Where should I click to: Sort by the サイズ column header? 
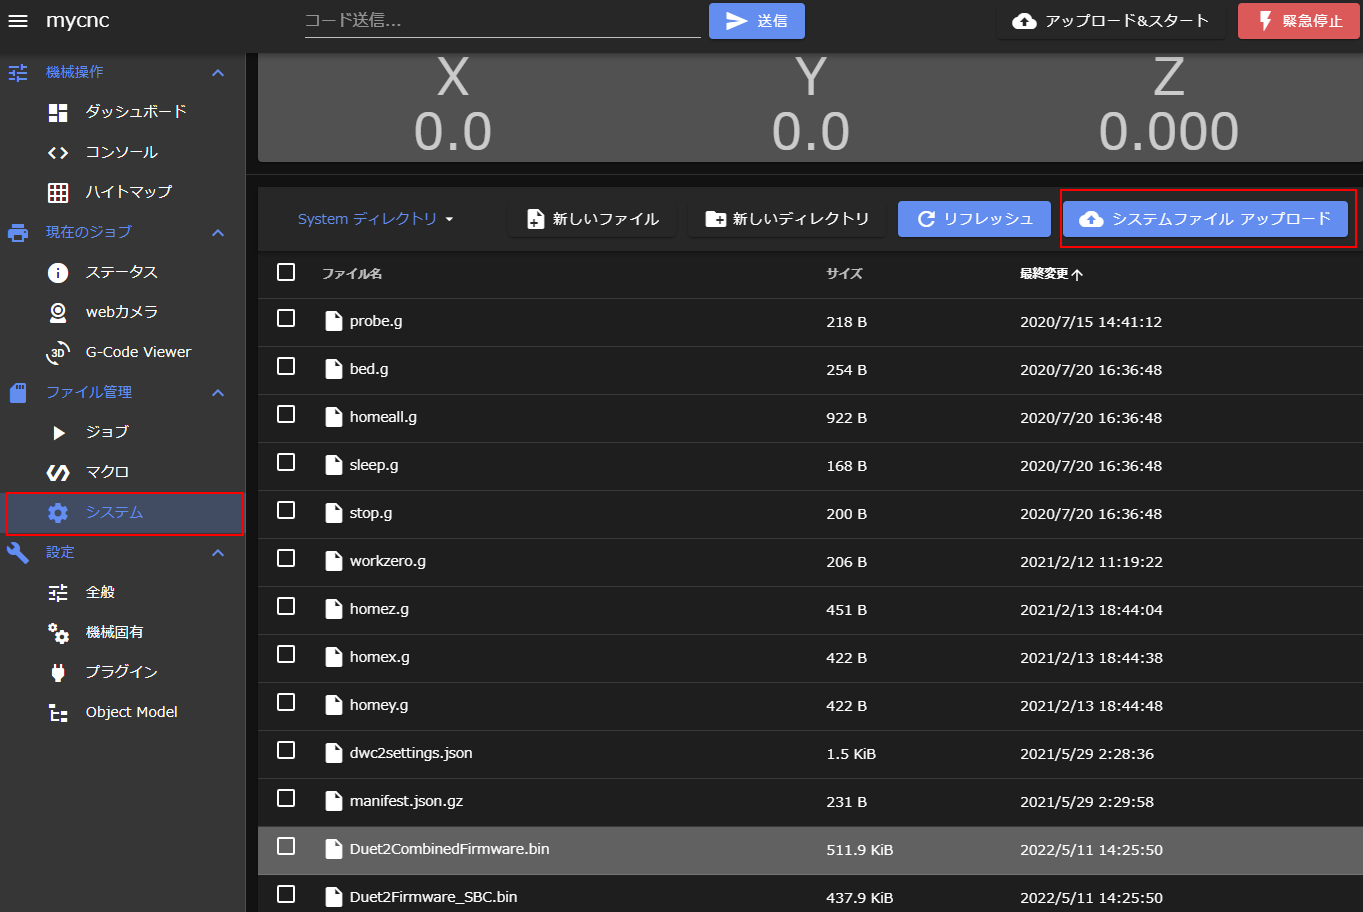[844, 273]
